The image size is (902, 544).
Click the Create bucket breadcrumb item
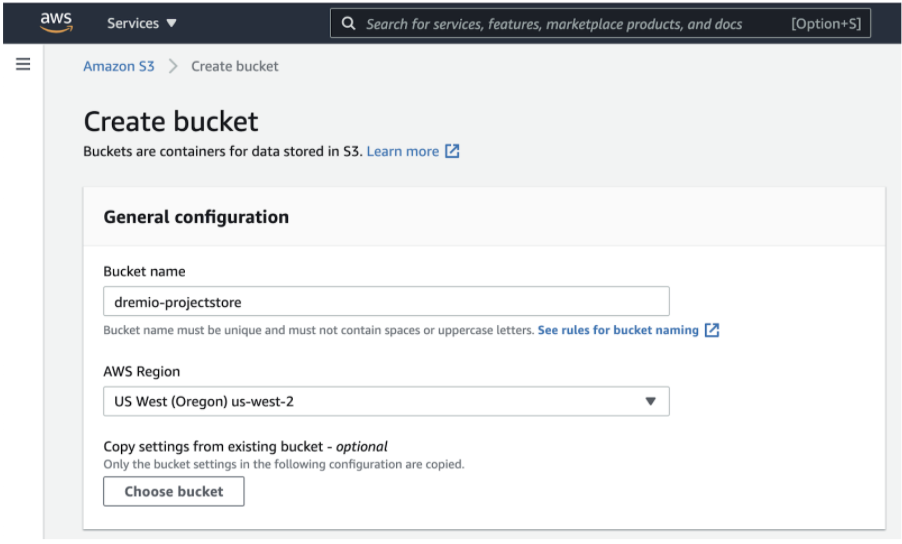[235, 66]
